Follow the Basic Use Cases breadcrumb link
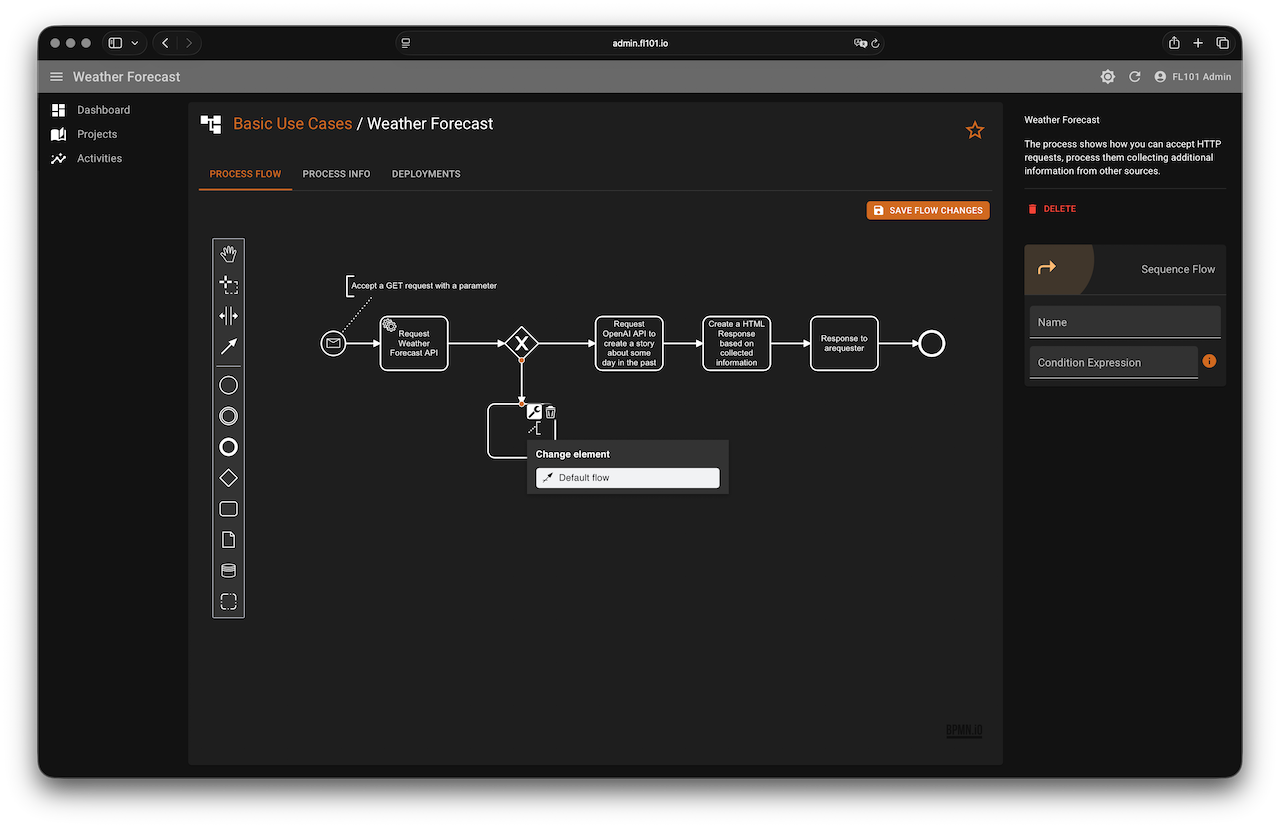 292,124
